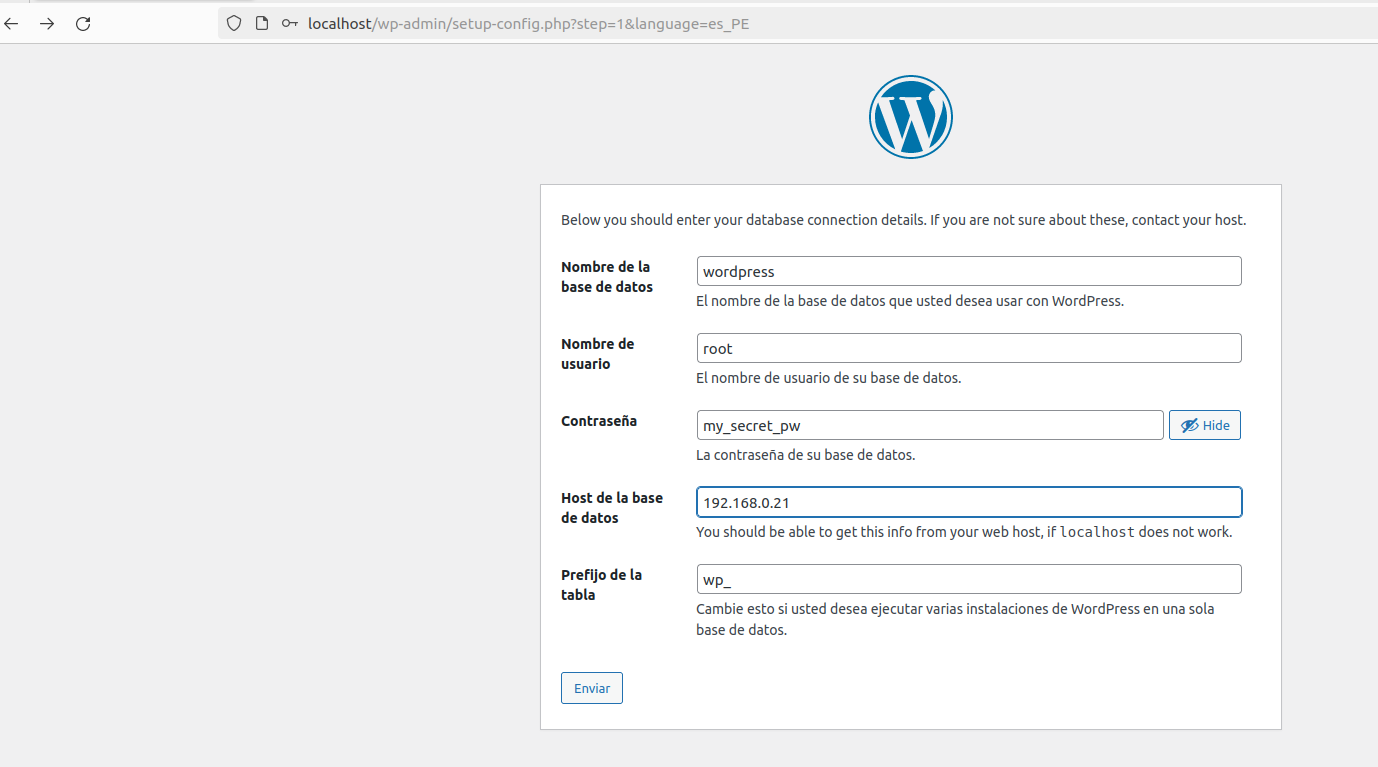The width and height of the screenshot is (1378, 767).
Task: Click the 'La contraseña de su base de datos' hint
Action: (806, 455)
